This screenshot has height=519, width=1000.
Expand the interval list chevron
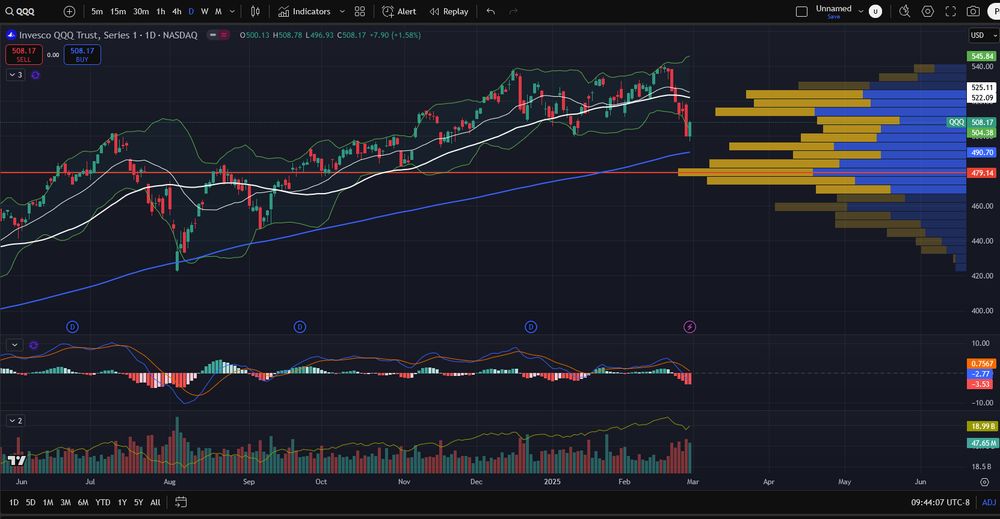[x=232, y=11]
